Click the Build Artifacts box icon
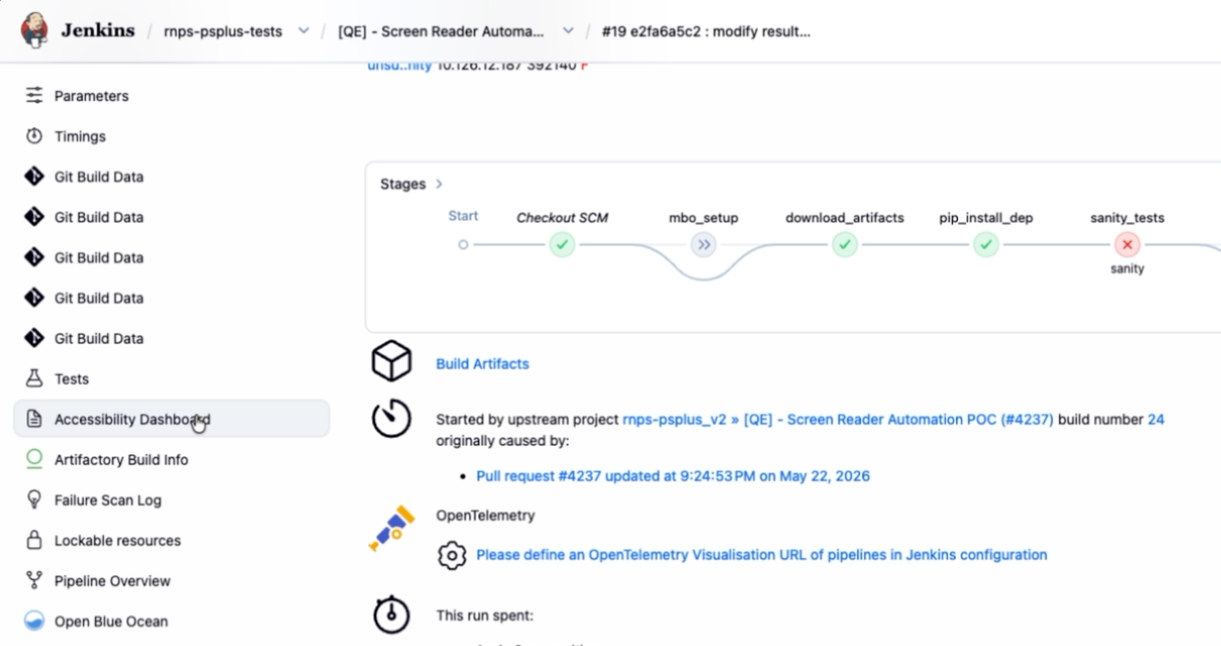 [392, 361]
